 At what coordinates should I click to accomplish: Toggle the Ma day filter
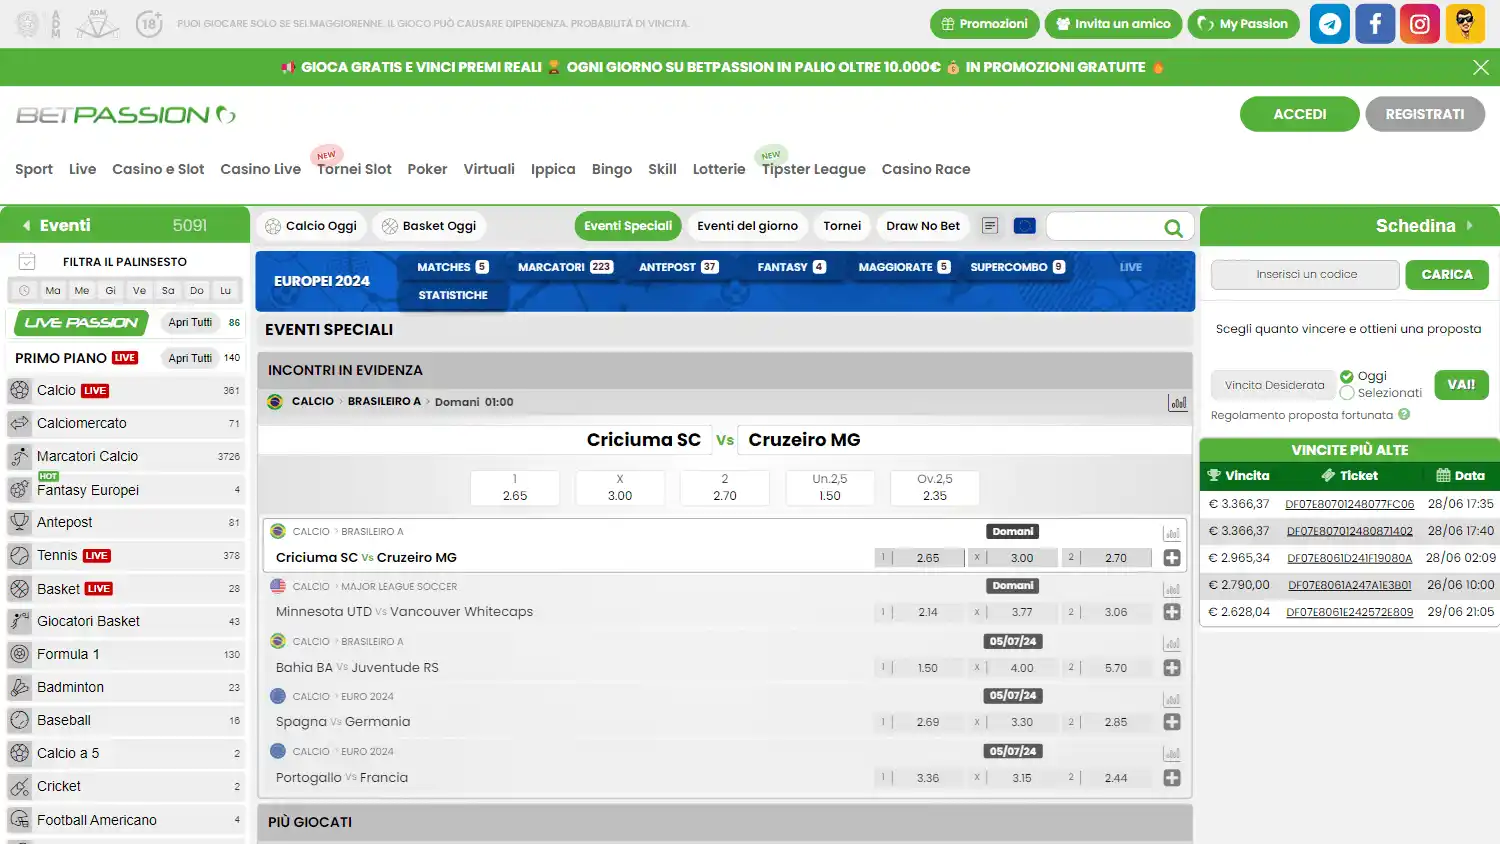pyautogui.click(x=53, y=291)
